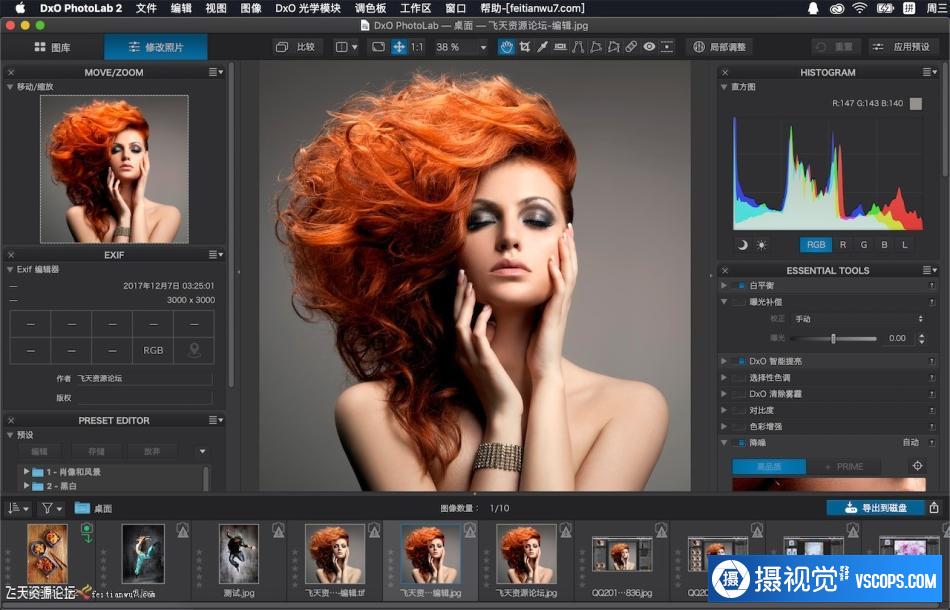
Task: Open the 调色板 menu
Action: [x=370, y=8]
